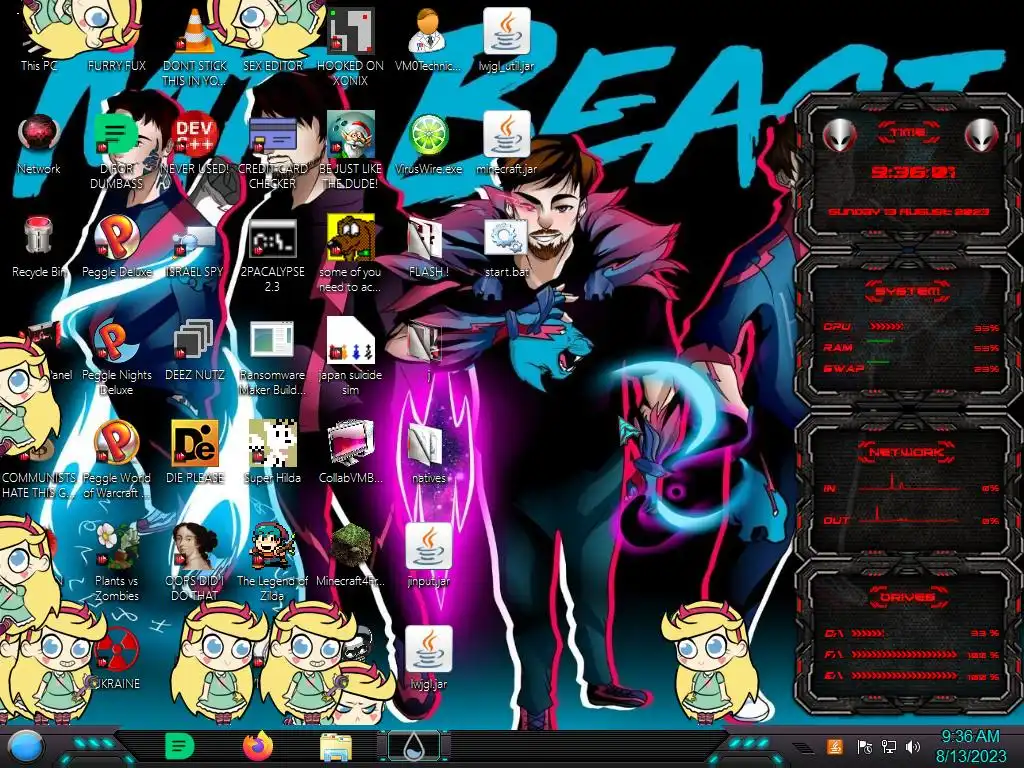Click the OUT traffic graph in NETWORK widget
This screenshot has width=1024, height=768.
(x=911, y=517)
